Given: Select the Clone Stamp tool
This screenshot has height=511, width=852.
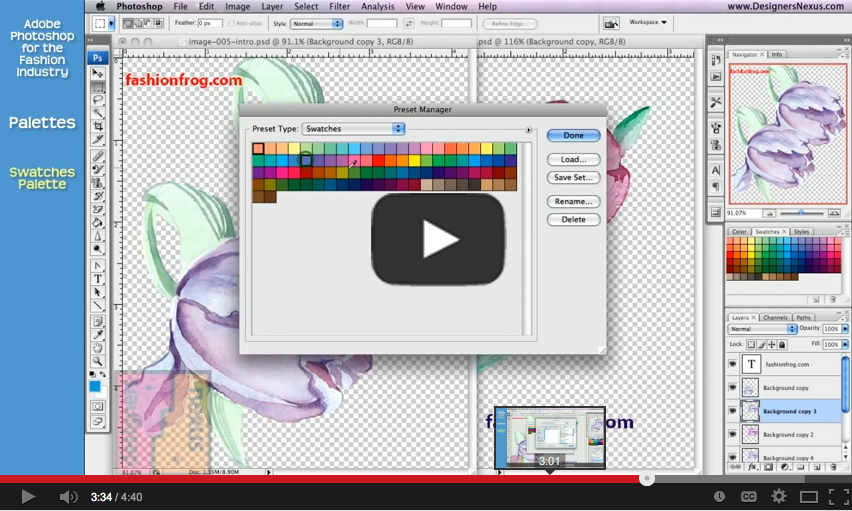Looking at the screenshot, I should pos(98,183).
